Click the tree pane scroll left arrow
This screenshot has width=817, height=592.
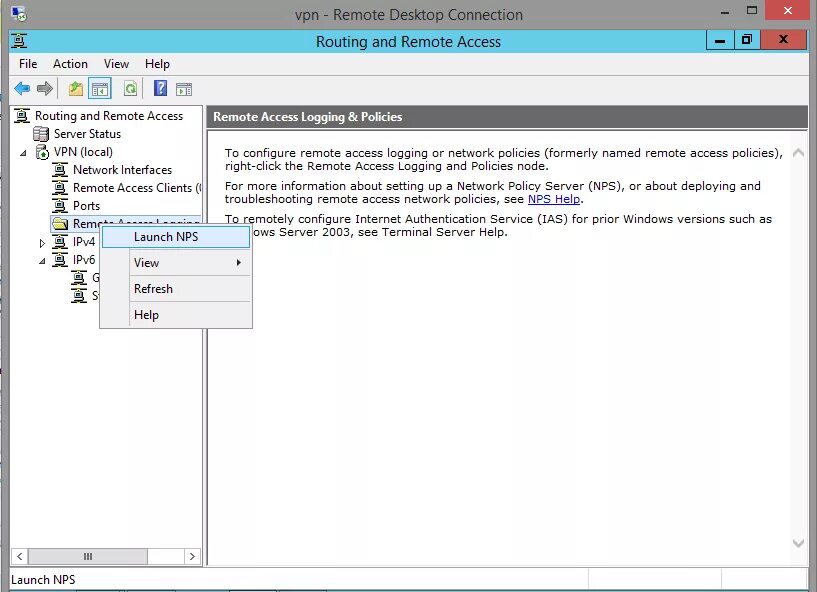pyautogui.click(x=19, y=557)
